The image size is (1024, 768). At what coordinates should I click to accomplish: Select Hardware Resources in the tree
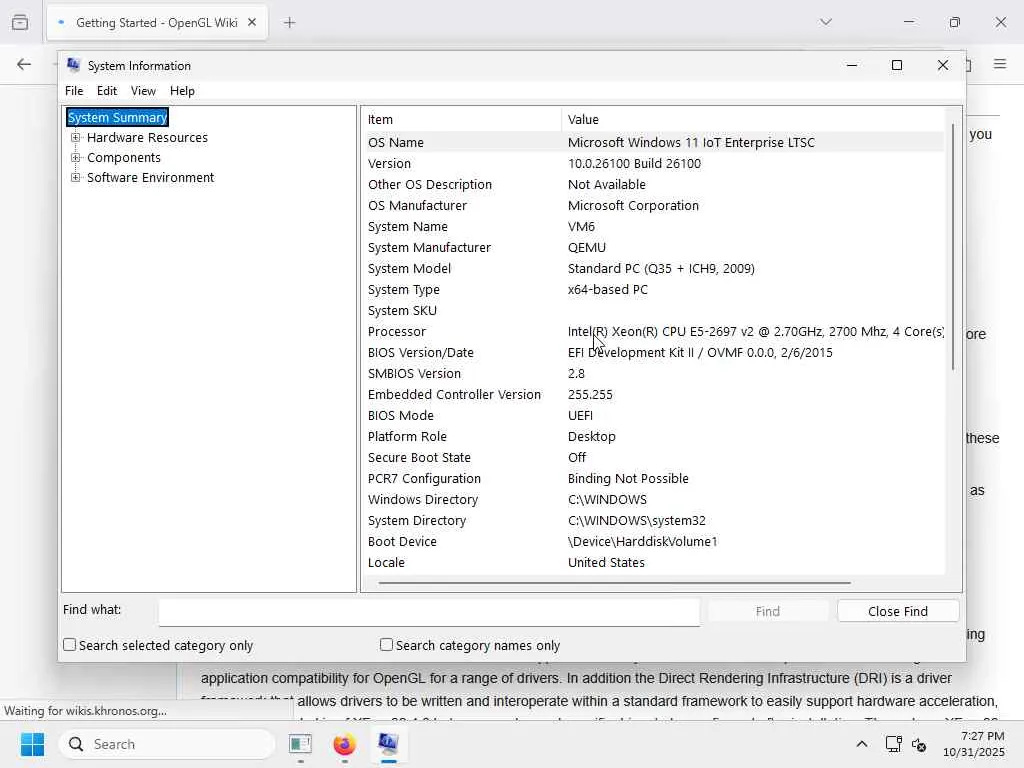point(148,138)
